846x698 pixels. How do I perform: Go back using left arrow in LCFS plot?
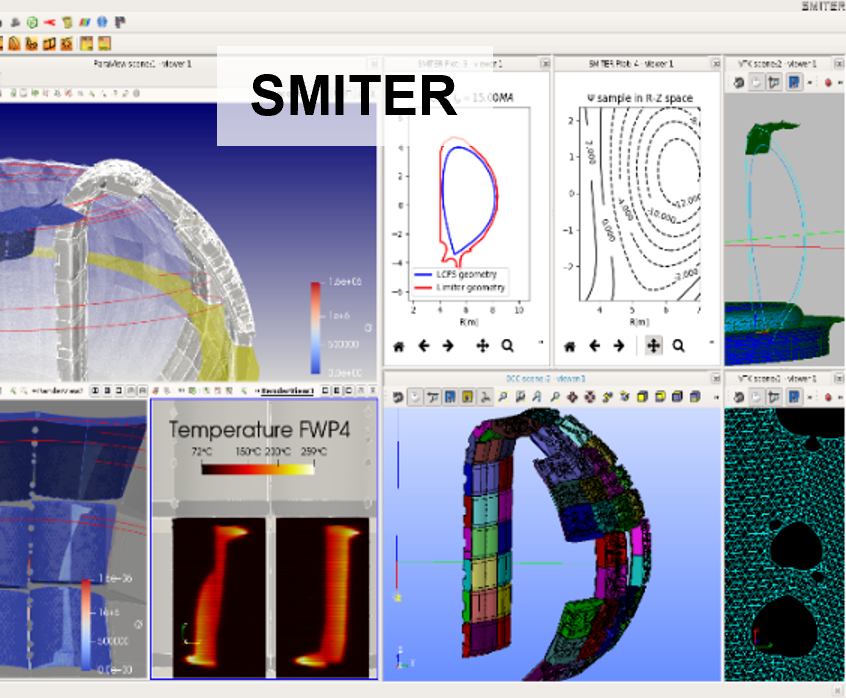pyautogui.click(x=423, y=346)
